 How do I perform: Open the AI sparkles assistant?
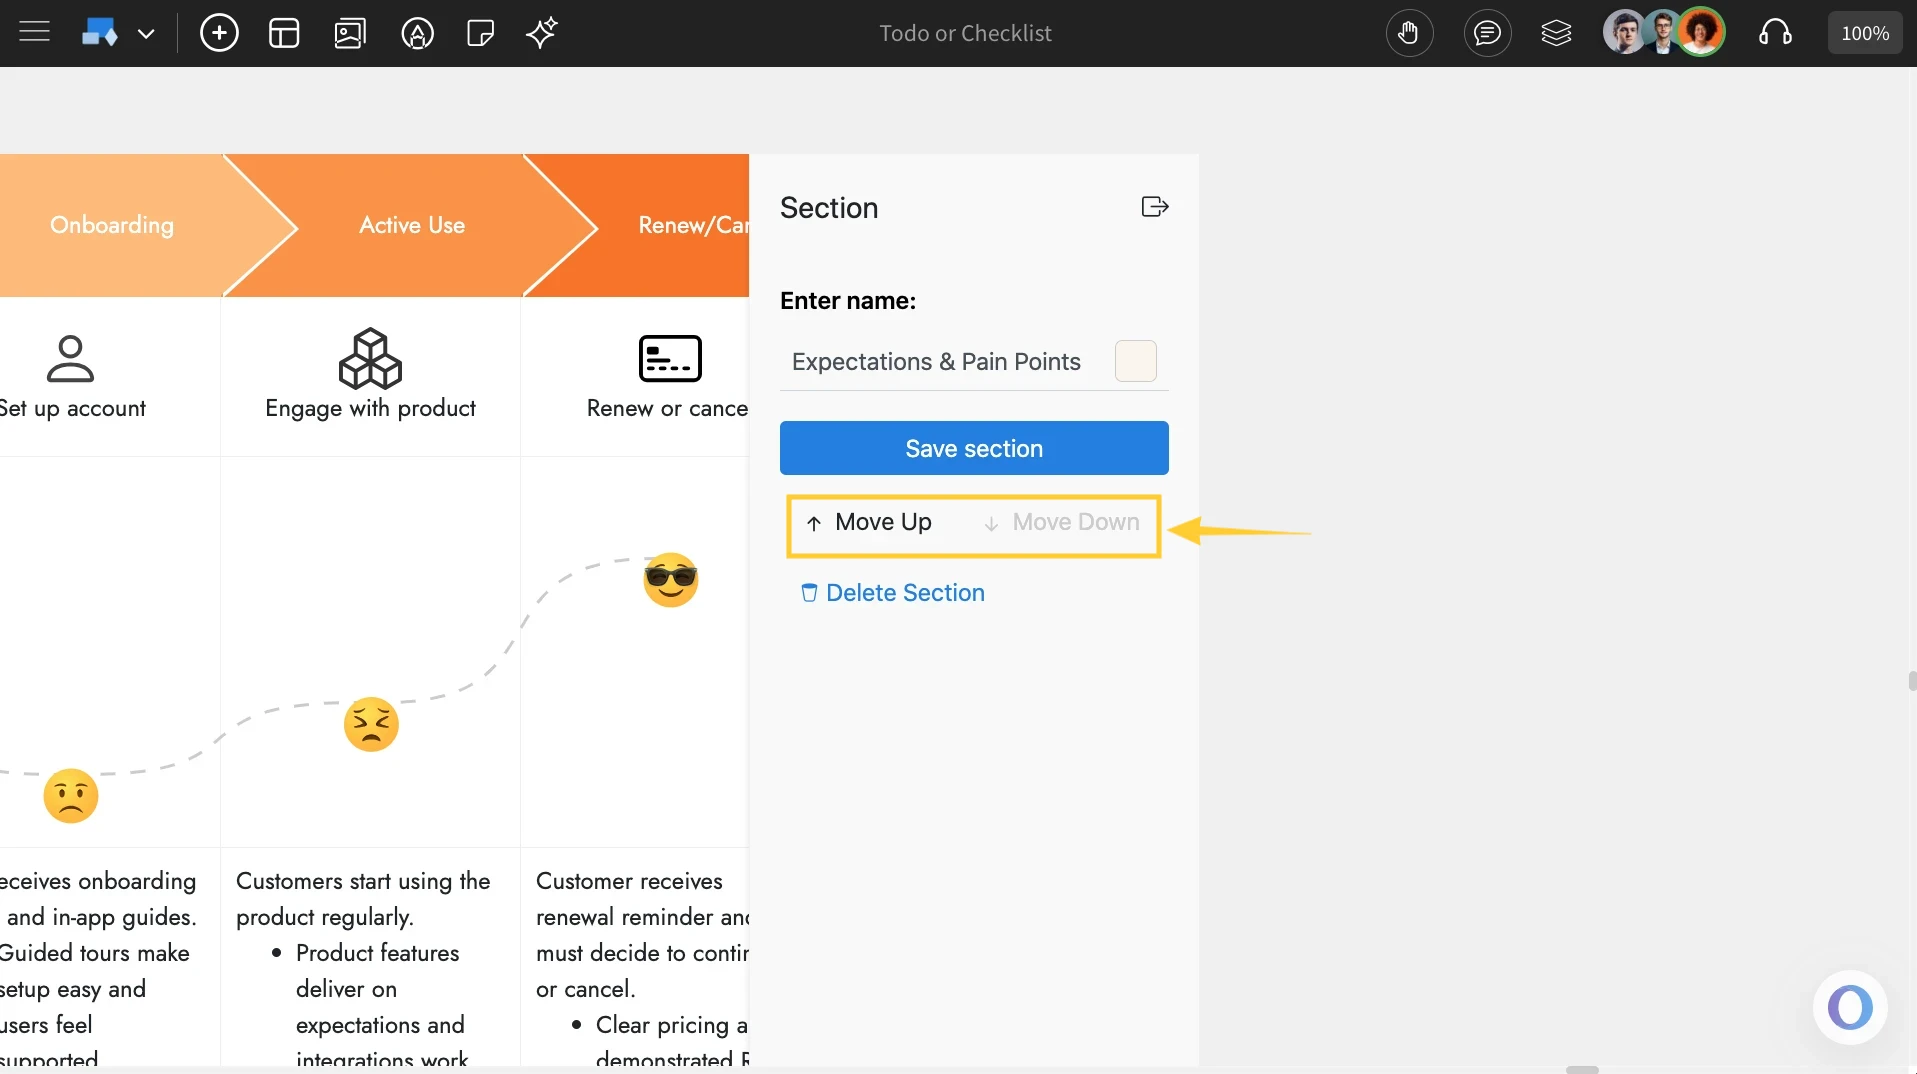(541, 33)
